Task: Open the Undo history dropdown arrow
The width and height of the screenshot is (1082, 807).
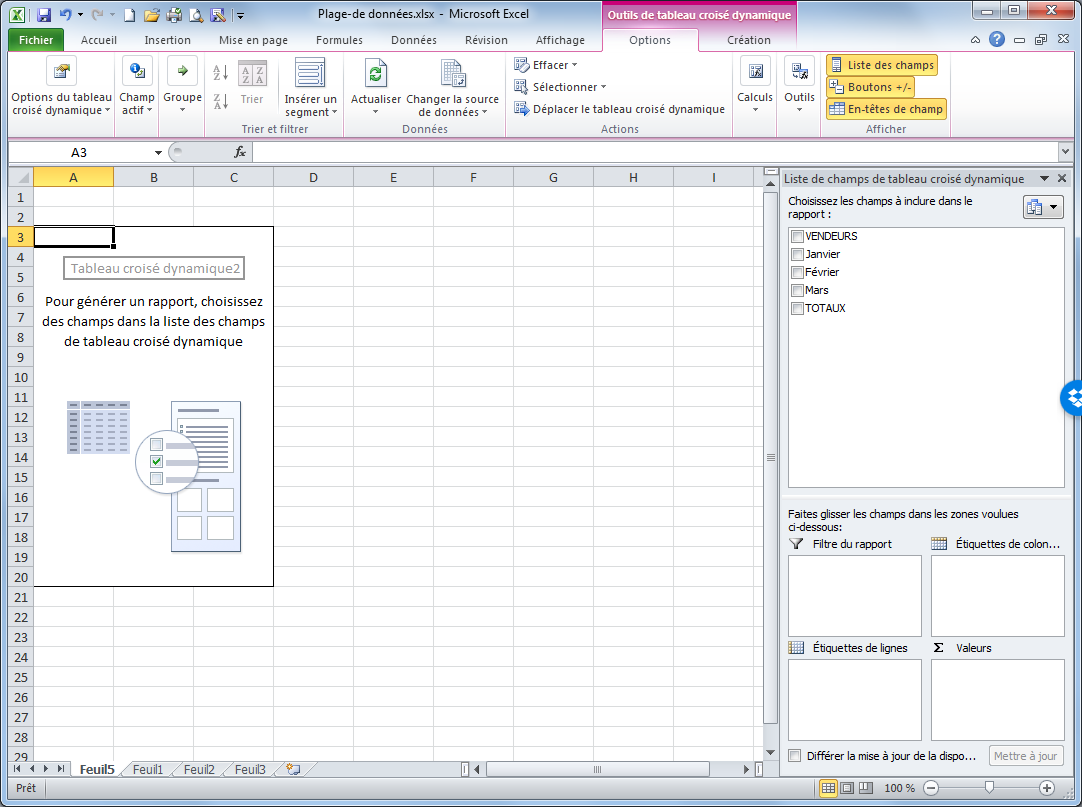Action: [x=80, y=14]
